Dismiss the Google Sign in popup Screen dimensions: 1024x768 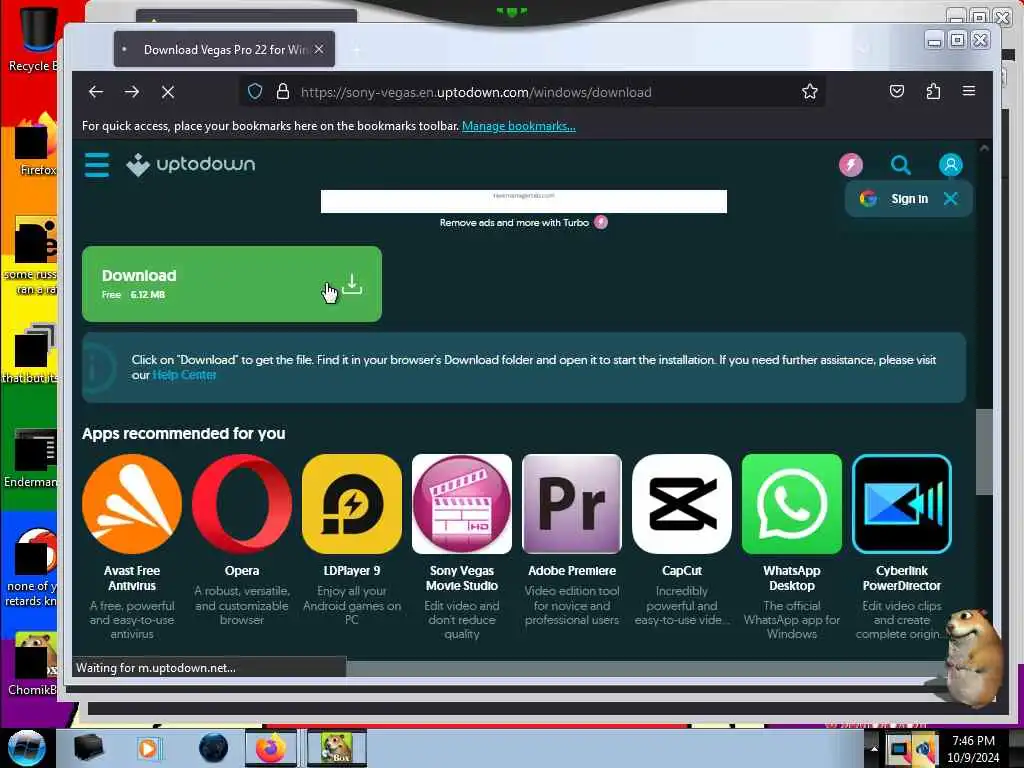tap(951, 199)
